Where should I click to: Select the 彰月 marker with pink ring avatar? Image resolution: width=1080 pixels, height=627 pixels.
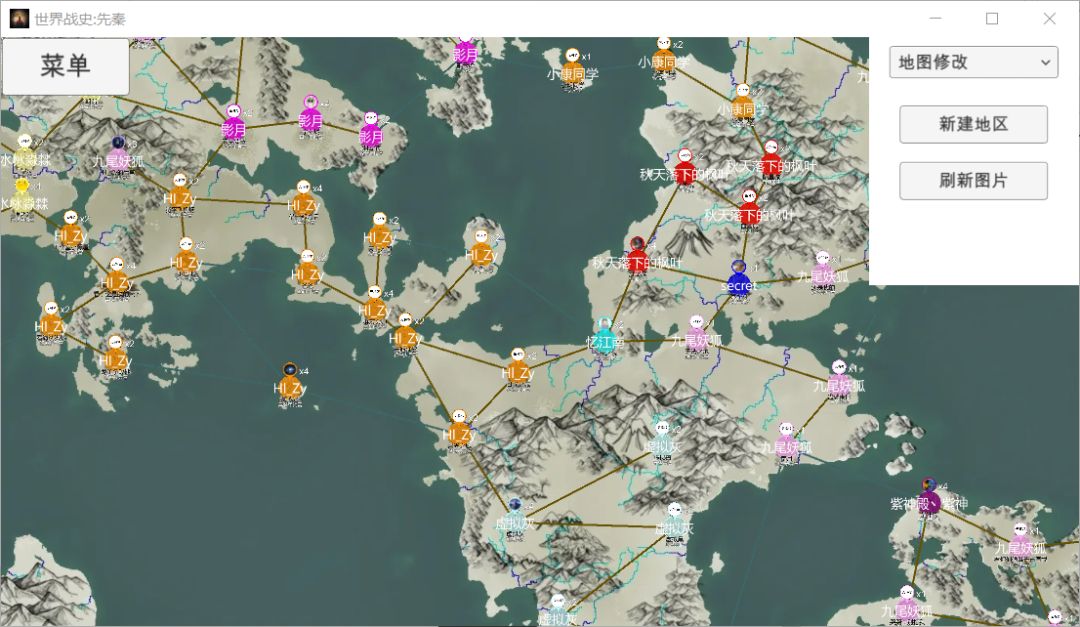coord(311,115)
